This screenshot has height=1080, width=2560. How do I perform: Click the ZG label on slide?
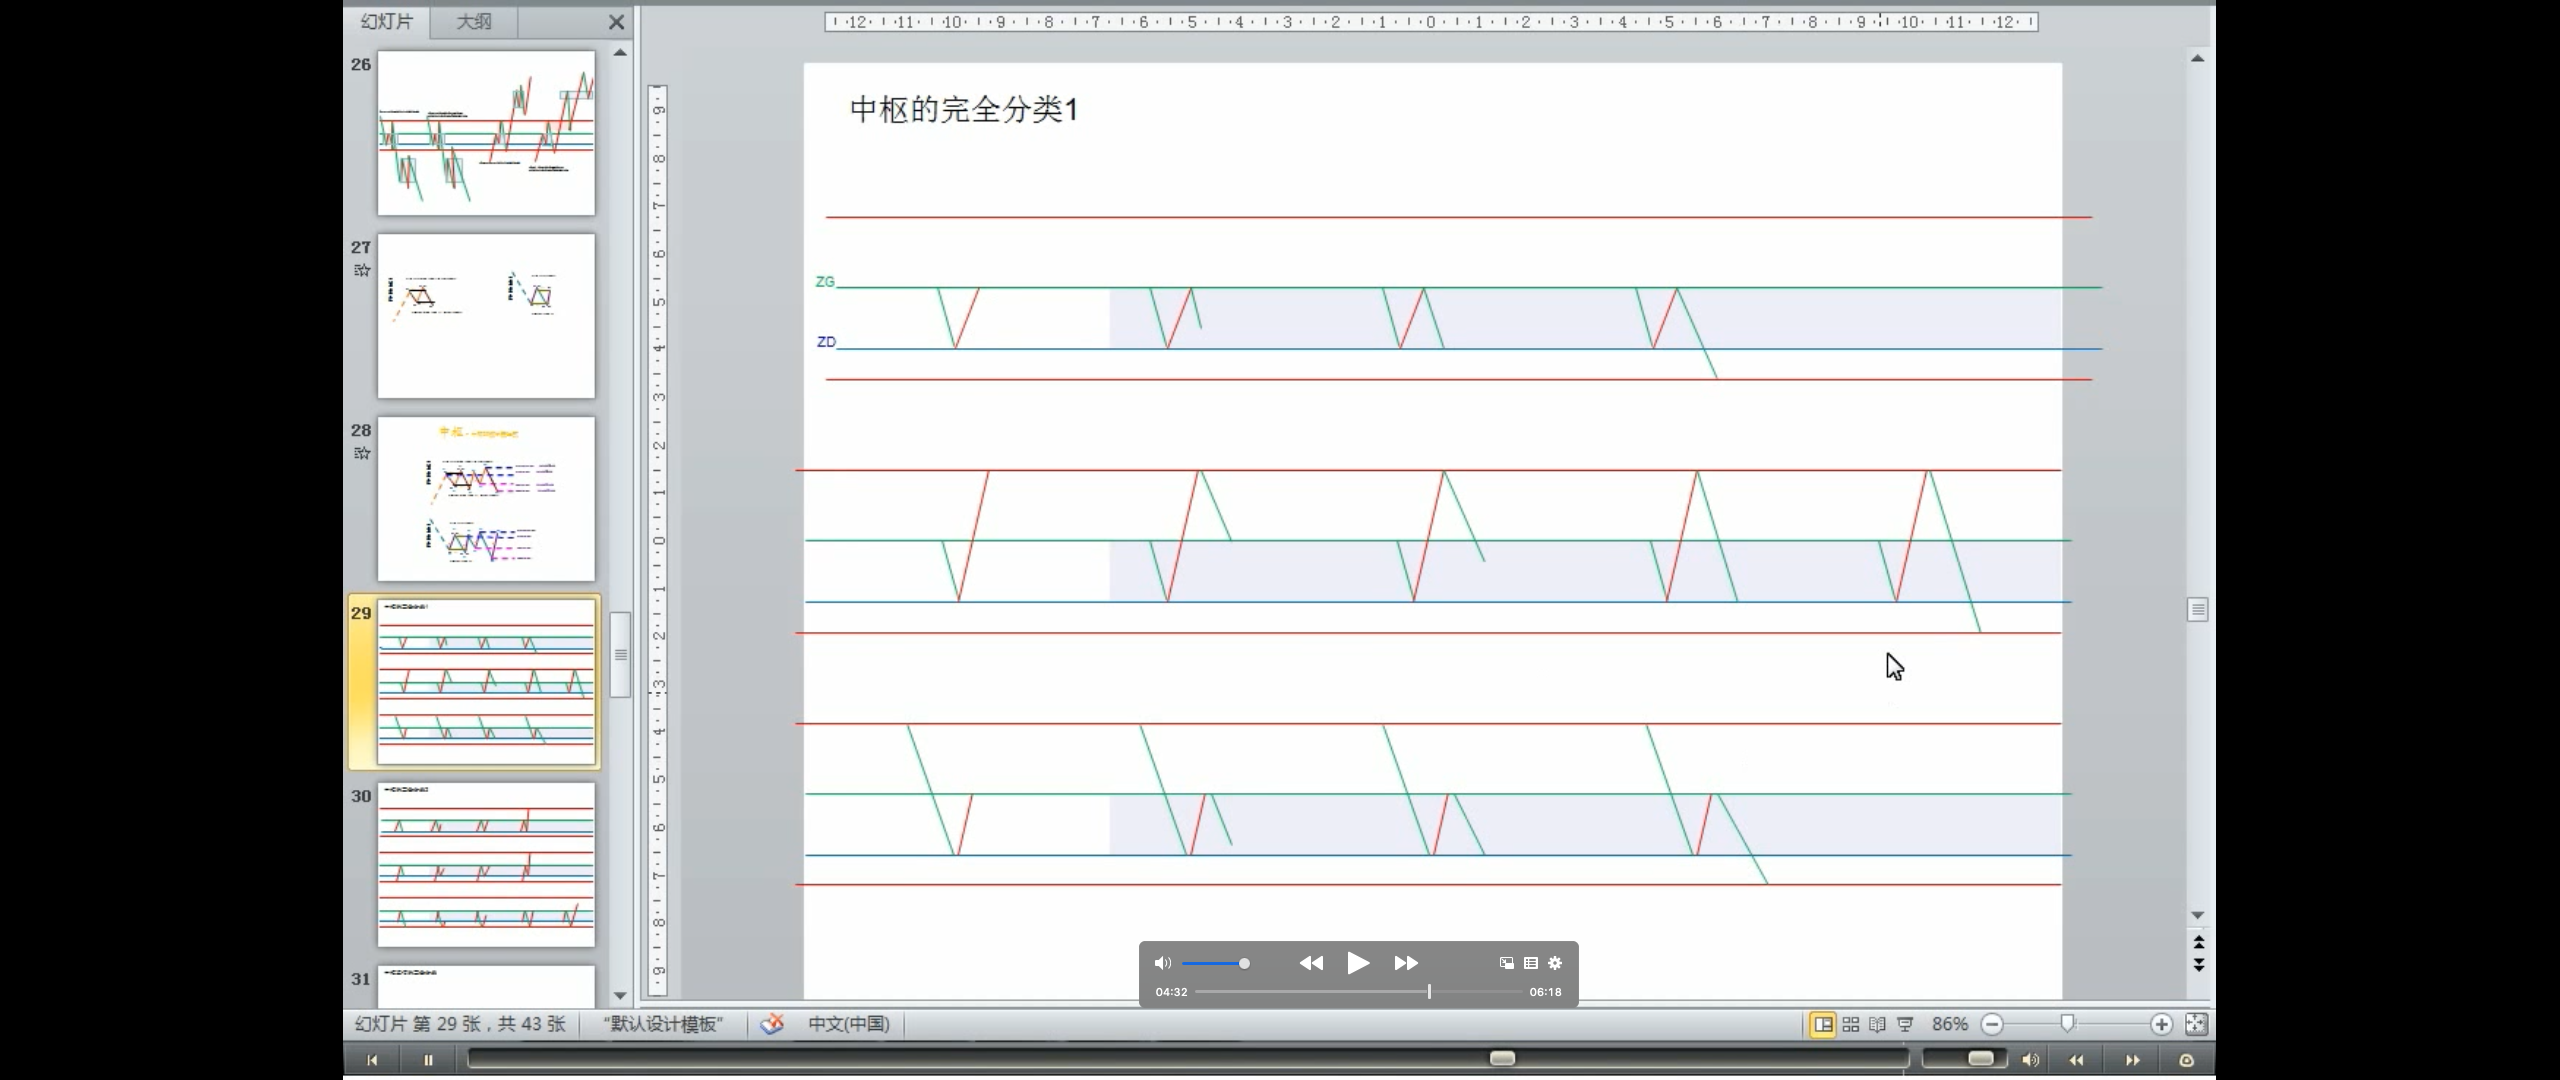[x=825, y=282]
